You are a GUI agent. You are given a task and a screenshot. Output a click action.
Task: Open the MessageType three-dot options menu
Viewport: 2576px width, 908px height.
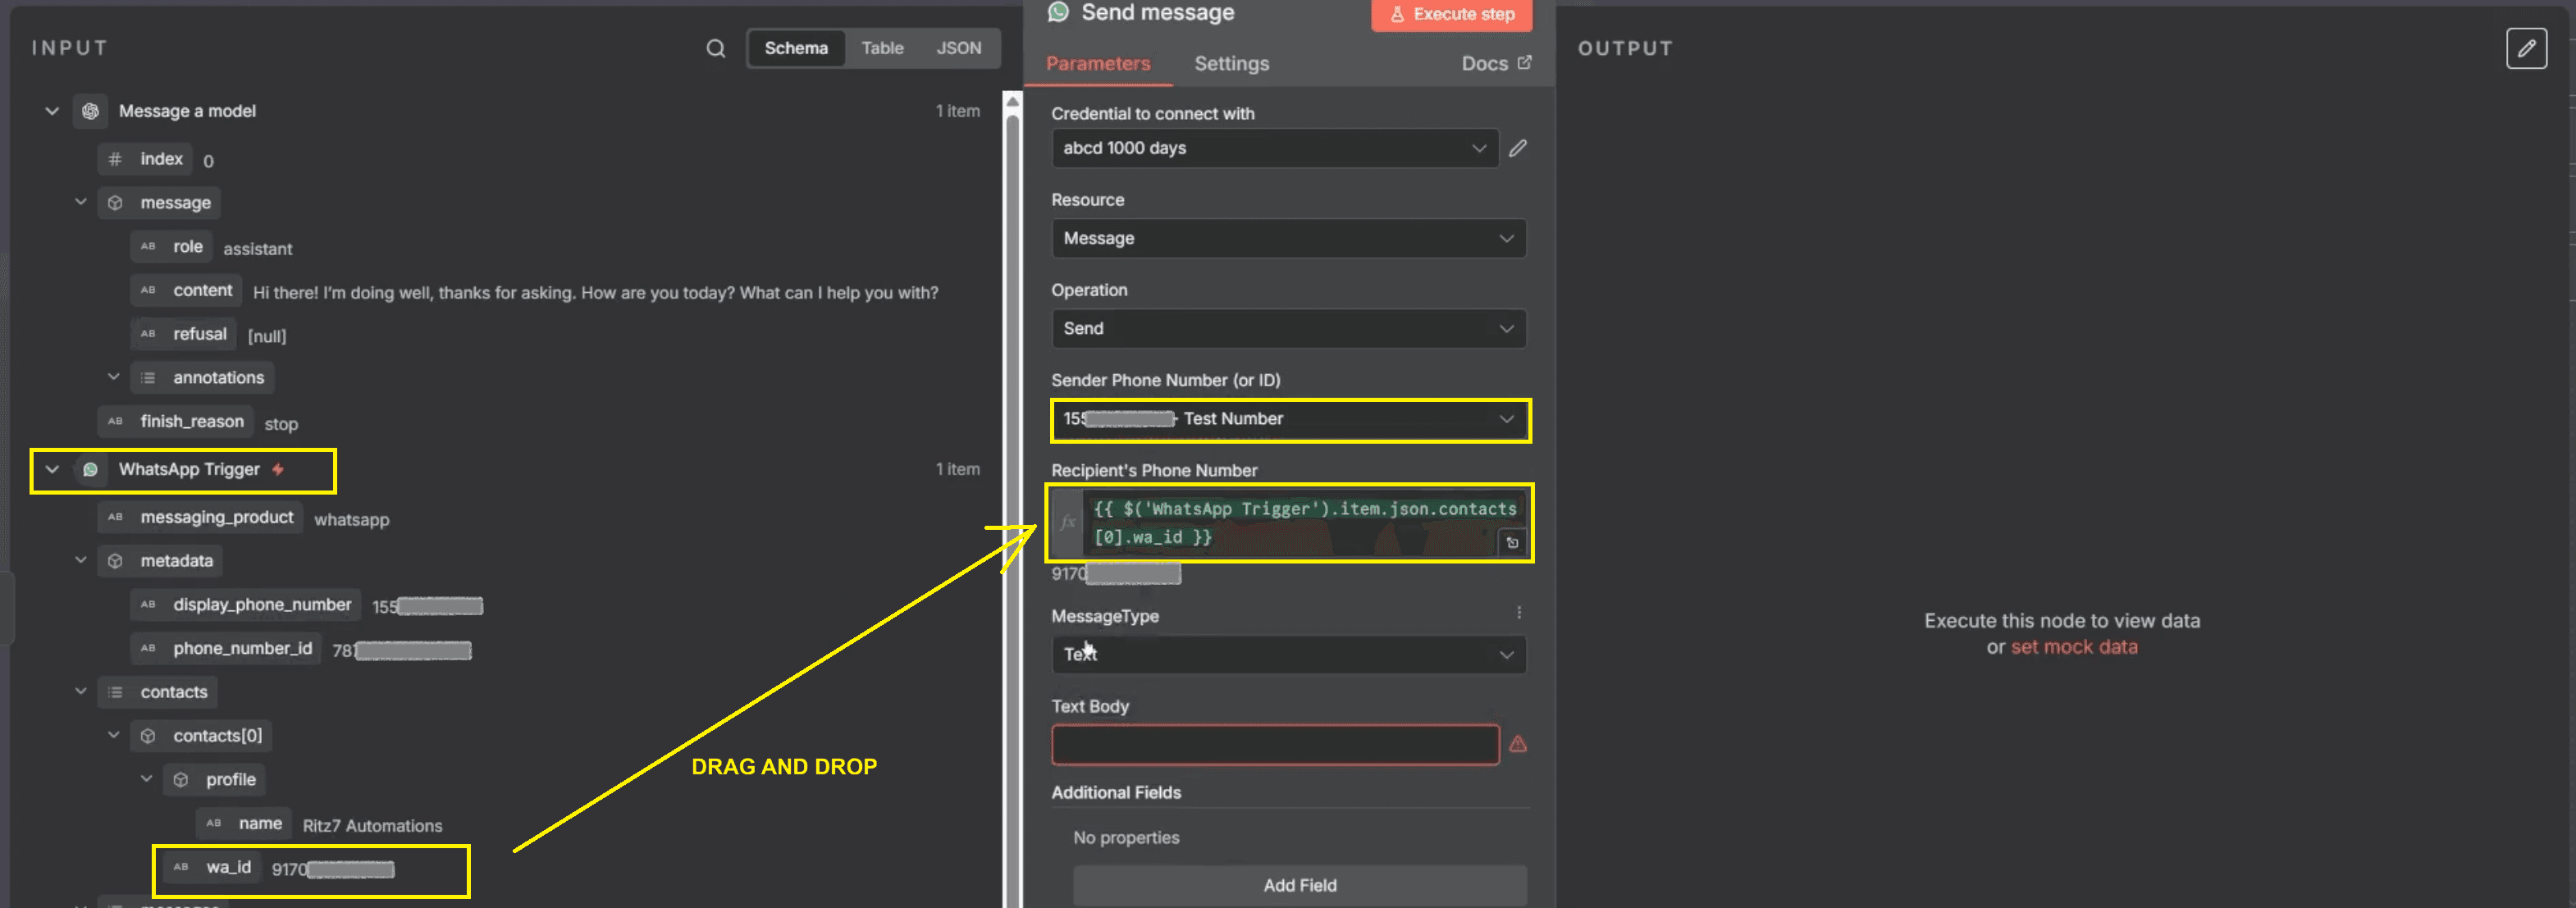tap(1518, 612)
